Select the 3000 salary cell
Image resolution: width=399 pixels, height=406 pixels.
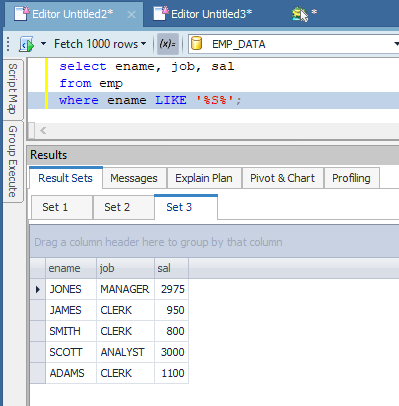171,352
